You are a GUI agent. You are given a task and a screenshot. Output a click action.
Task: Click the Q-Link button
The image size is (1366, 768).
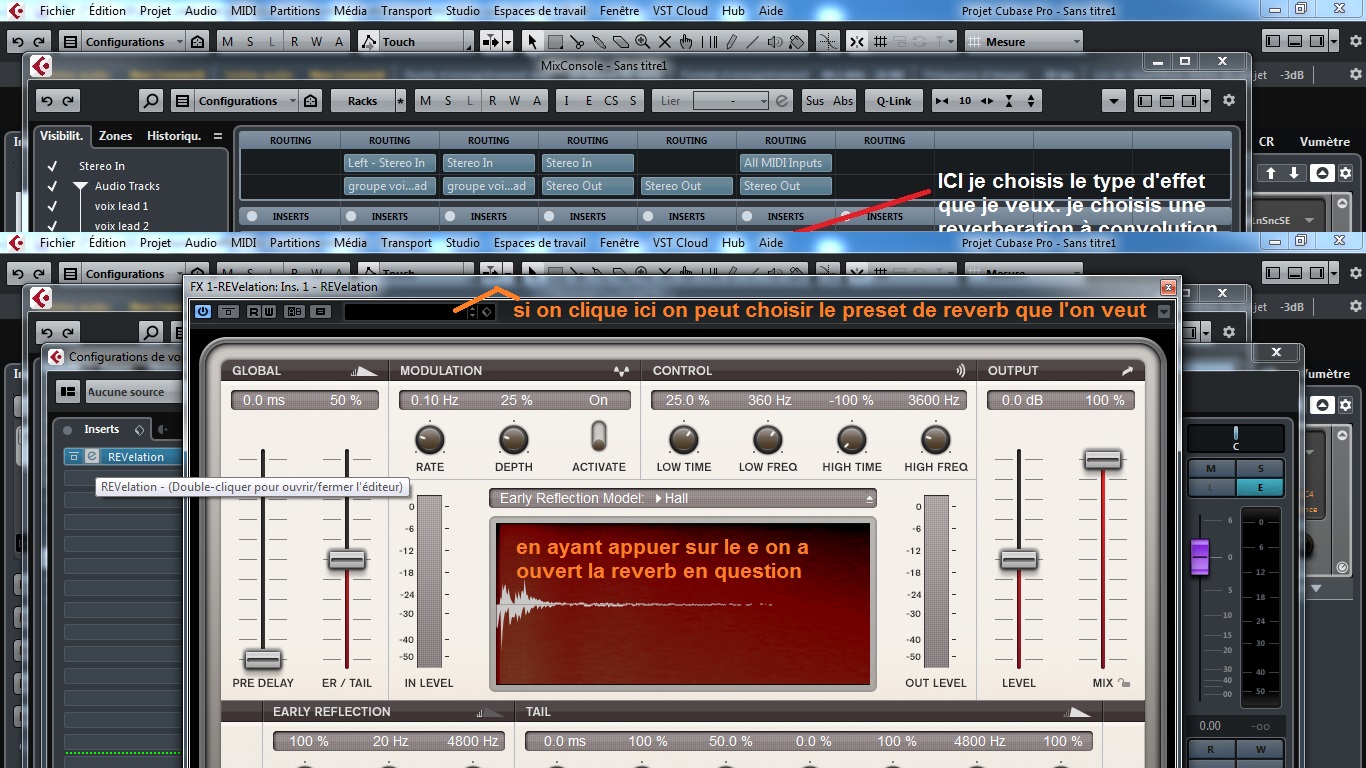click(x=894, y=101)
